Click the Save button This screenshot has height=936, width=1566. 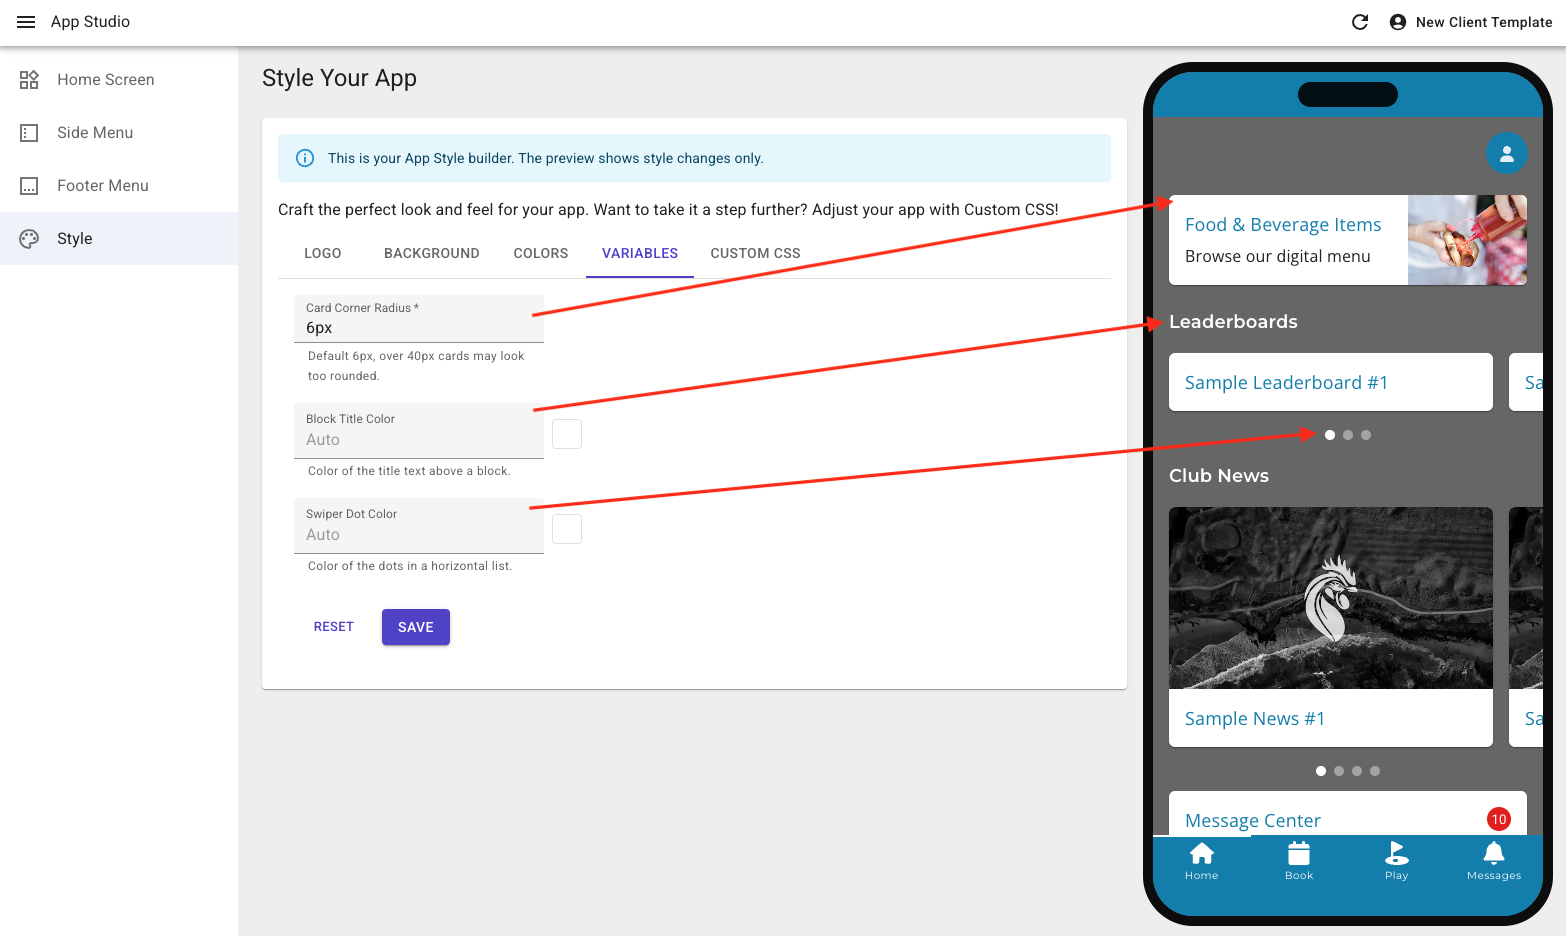point(416,627)
